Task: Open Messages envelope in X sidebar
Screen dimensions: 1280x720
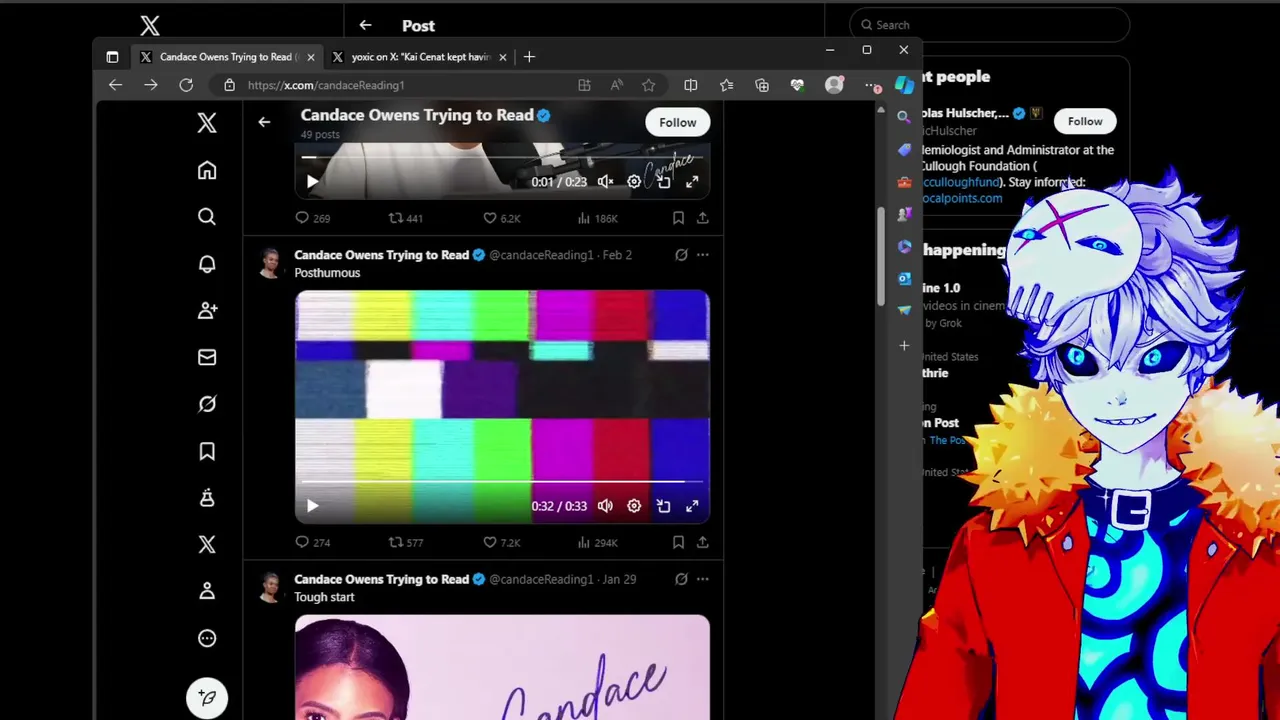Action: tap(207, 357)
